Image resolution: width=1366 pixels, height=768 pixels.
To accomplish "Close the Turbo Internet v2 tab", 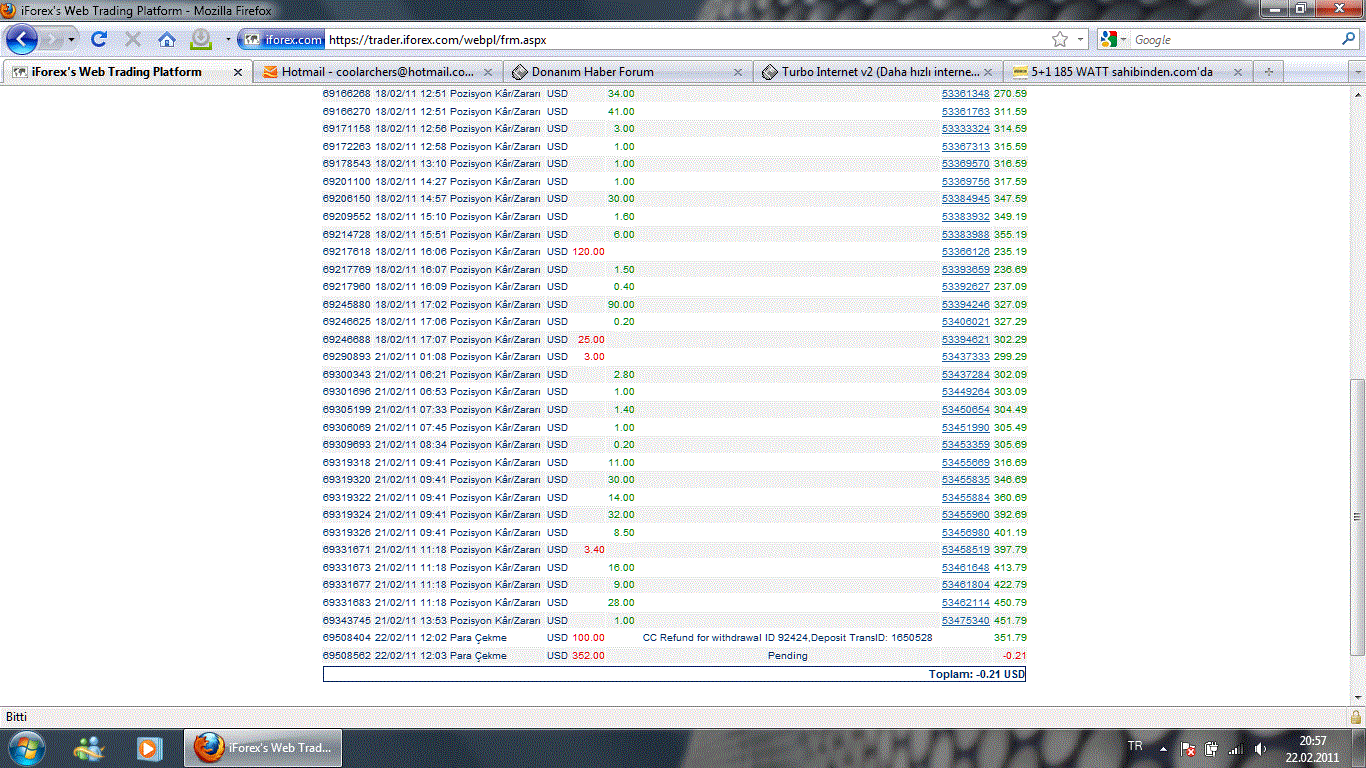I will 987,72.
